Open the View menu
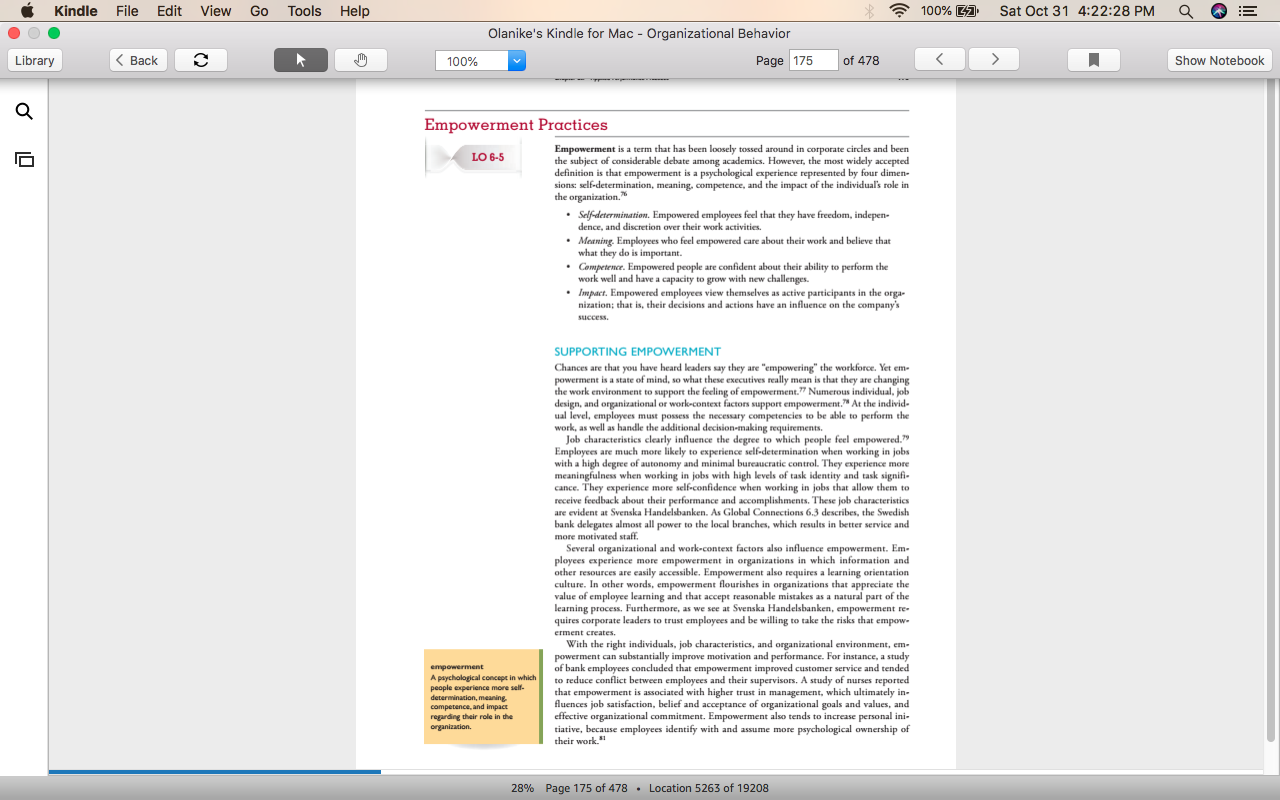Viewport: 1280px width, 800px height. point(215,11)
